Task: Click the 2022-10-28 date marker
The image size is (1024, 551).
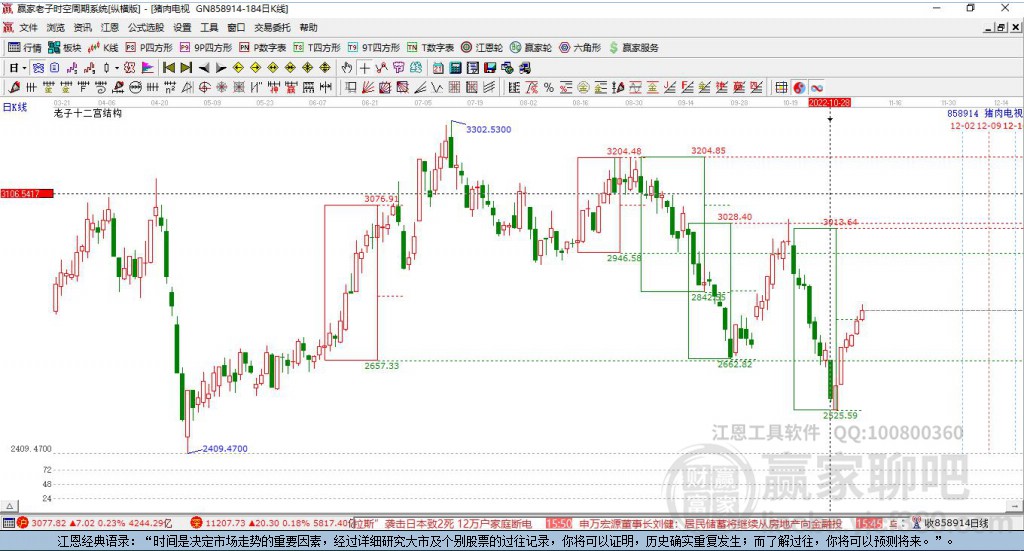Action: point(829,103)
